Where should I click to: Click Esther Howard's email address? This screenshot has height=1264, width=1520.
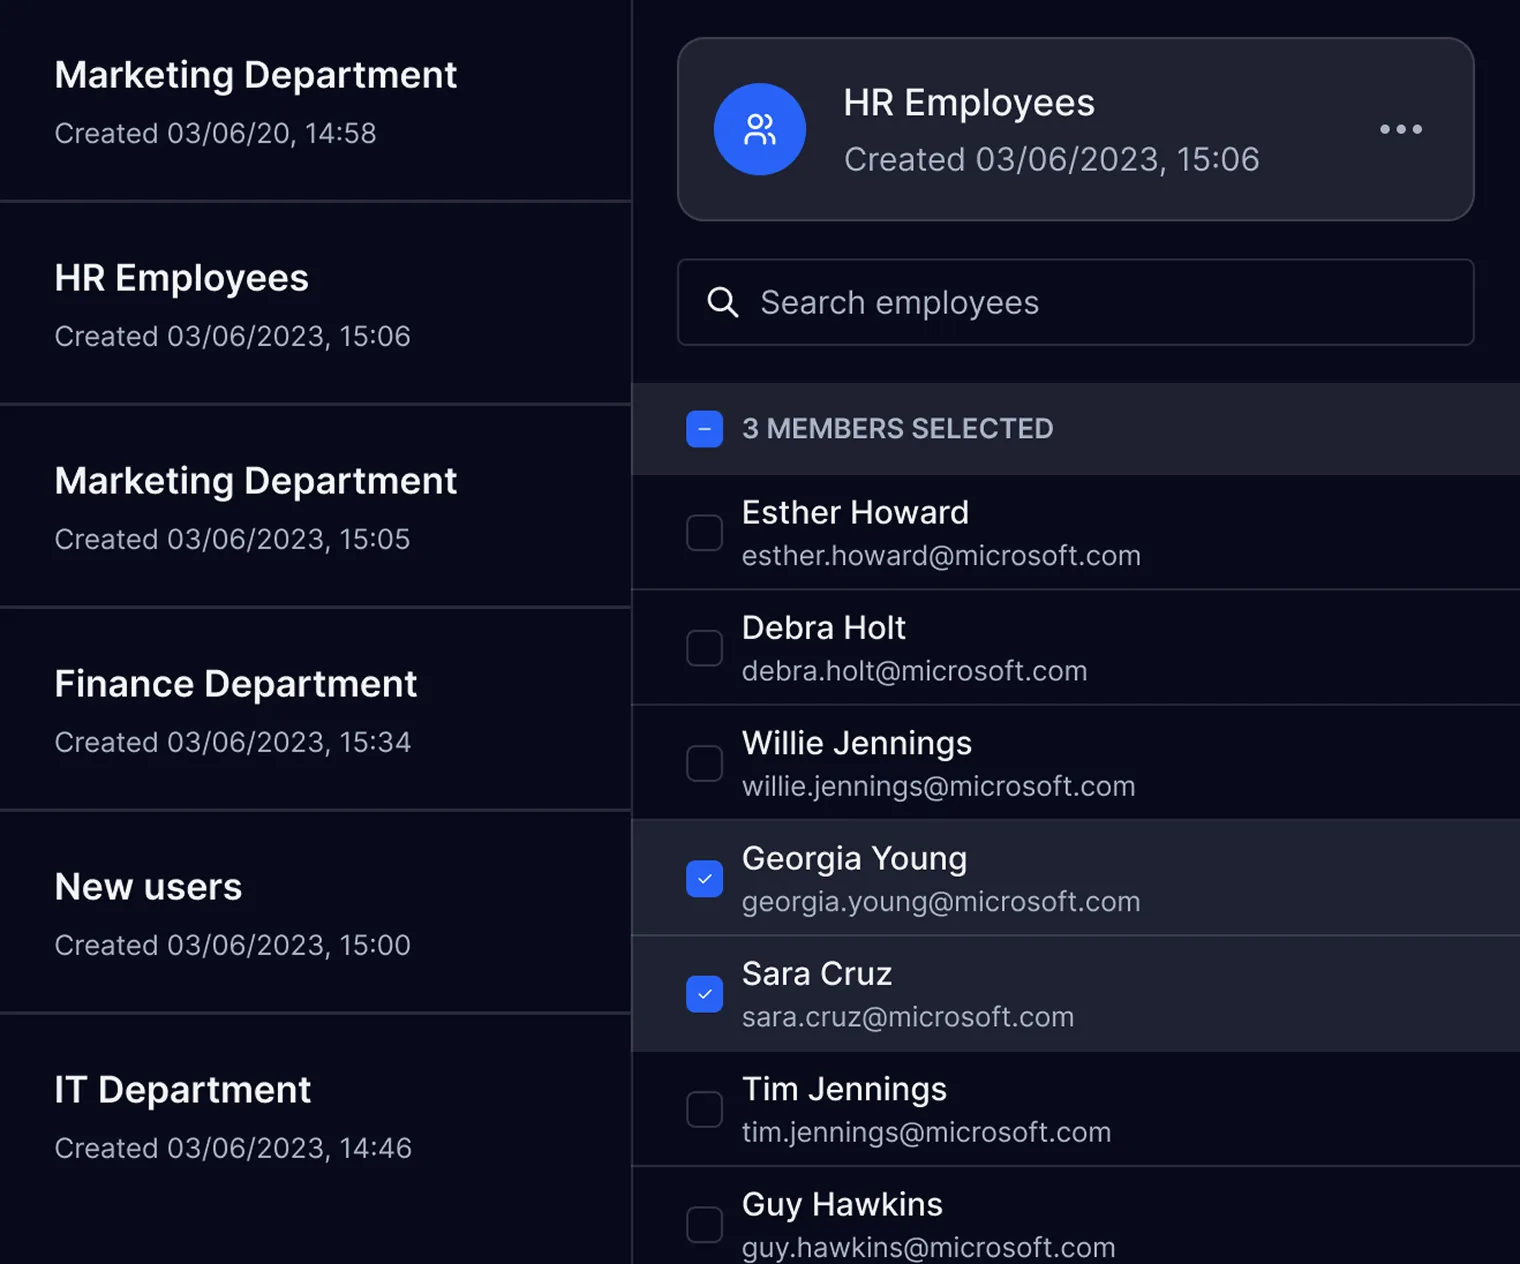[940, 556]
